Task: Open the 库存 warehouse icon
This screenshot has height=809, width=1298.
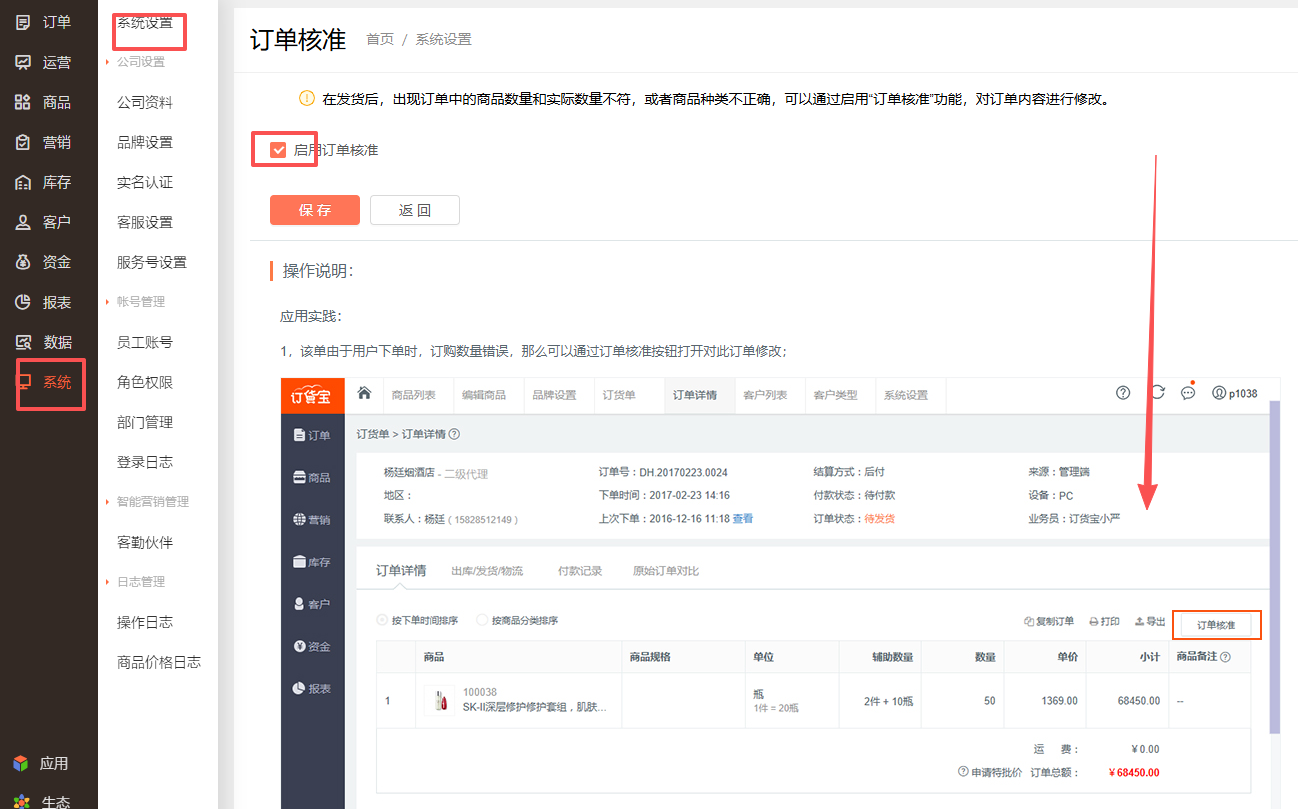Action: coord(23,182)
